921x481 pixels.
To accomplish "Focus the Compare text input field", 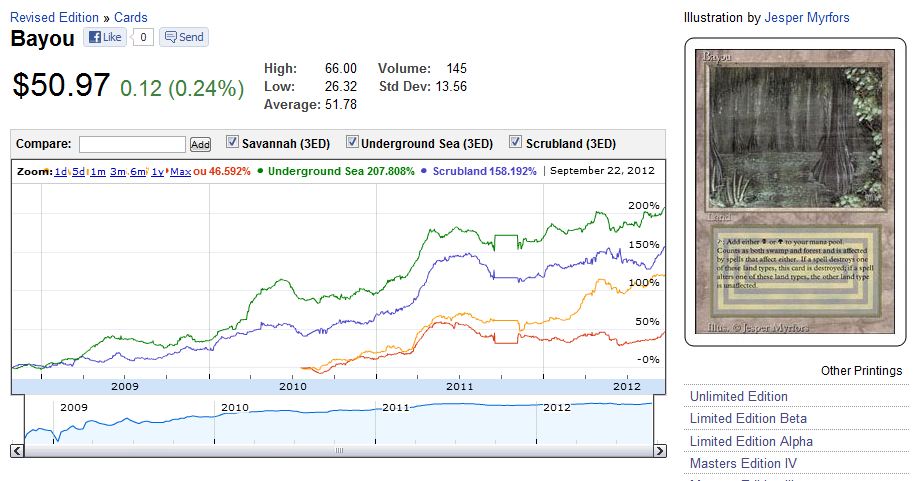I will click(132, 144).
